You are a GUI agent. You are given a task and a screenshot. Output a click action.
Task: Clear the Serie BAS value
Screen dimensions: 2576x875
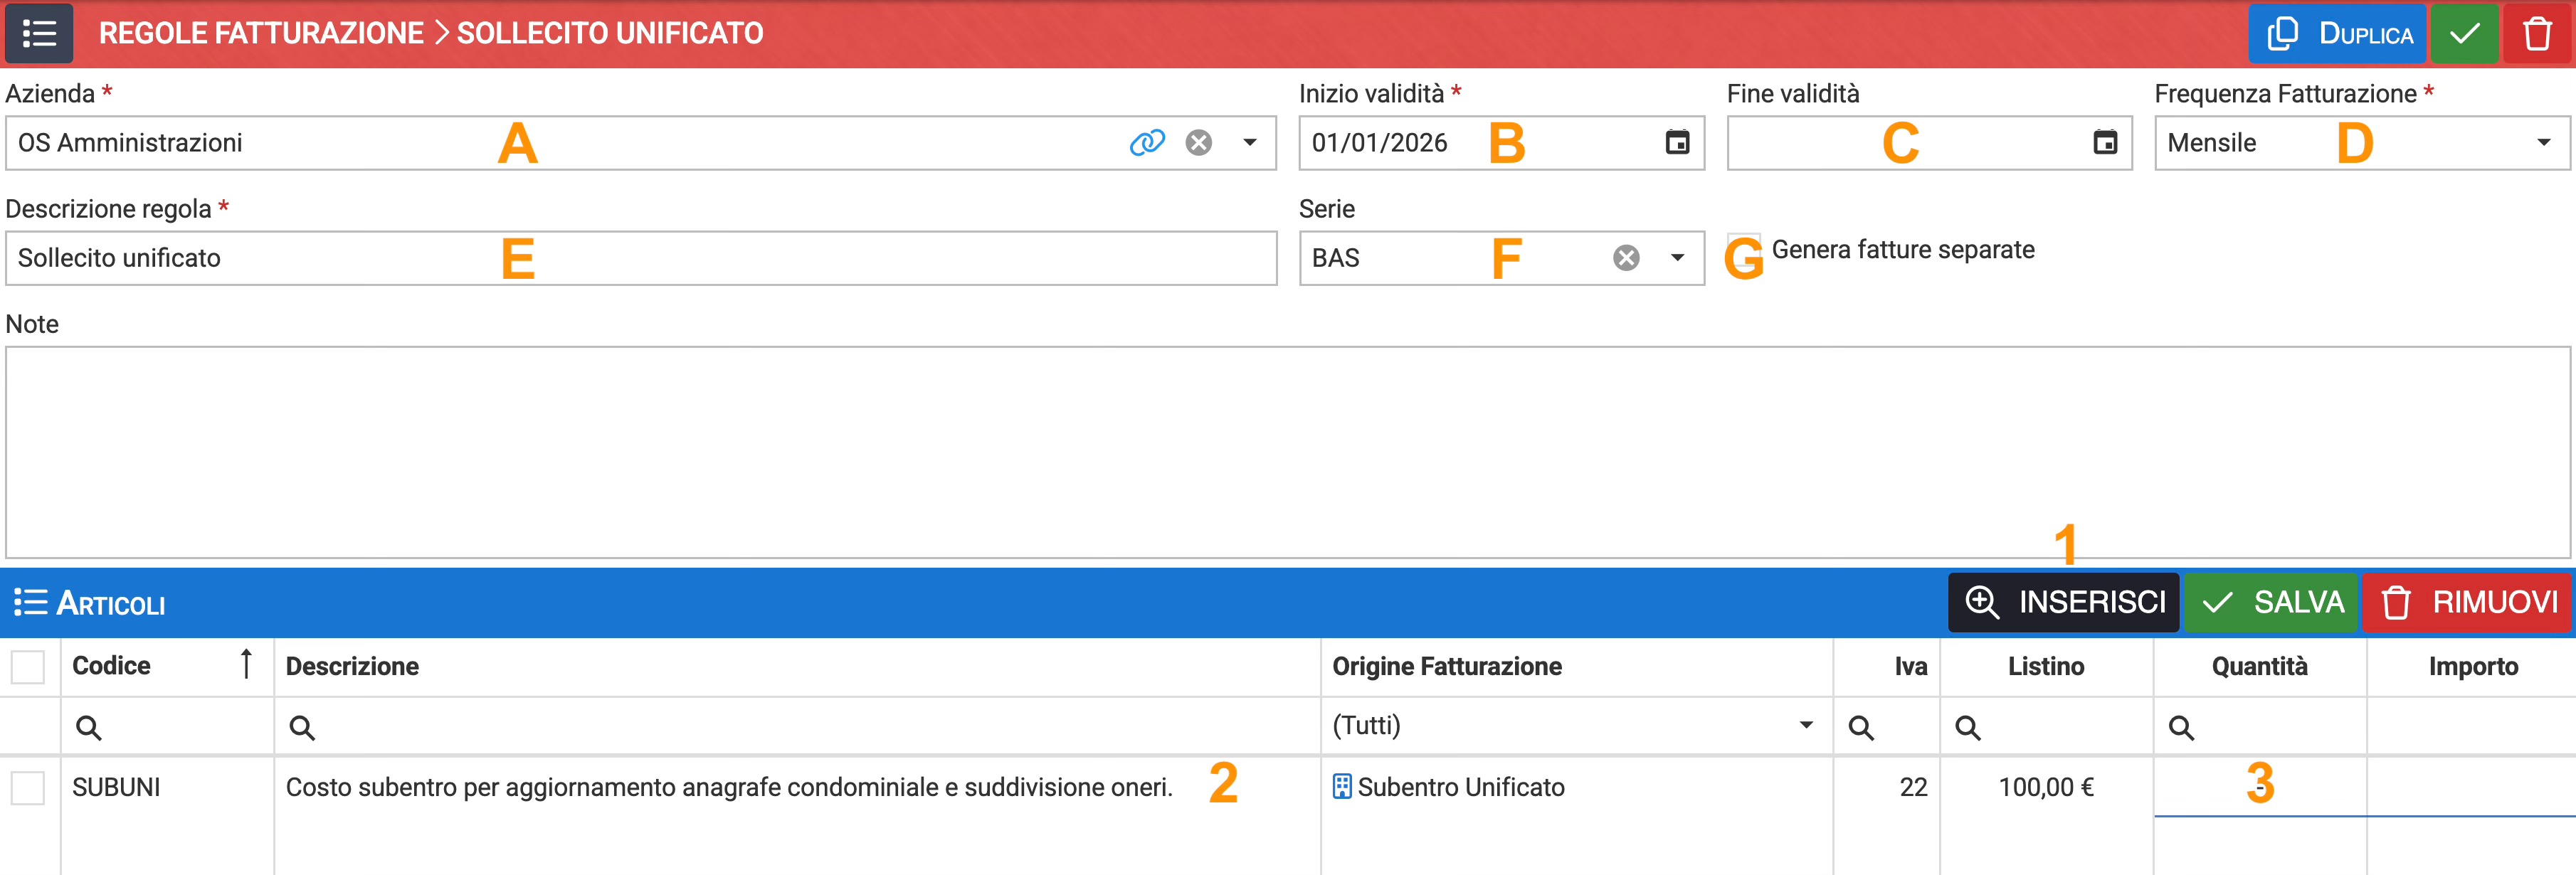coord(1626,258)
